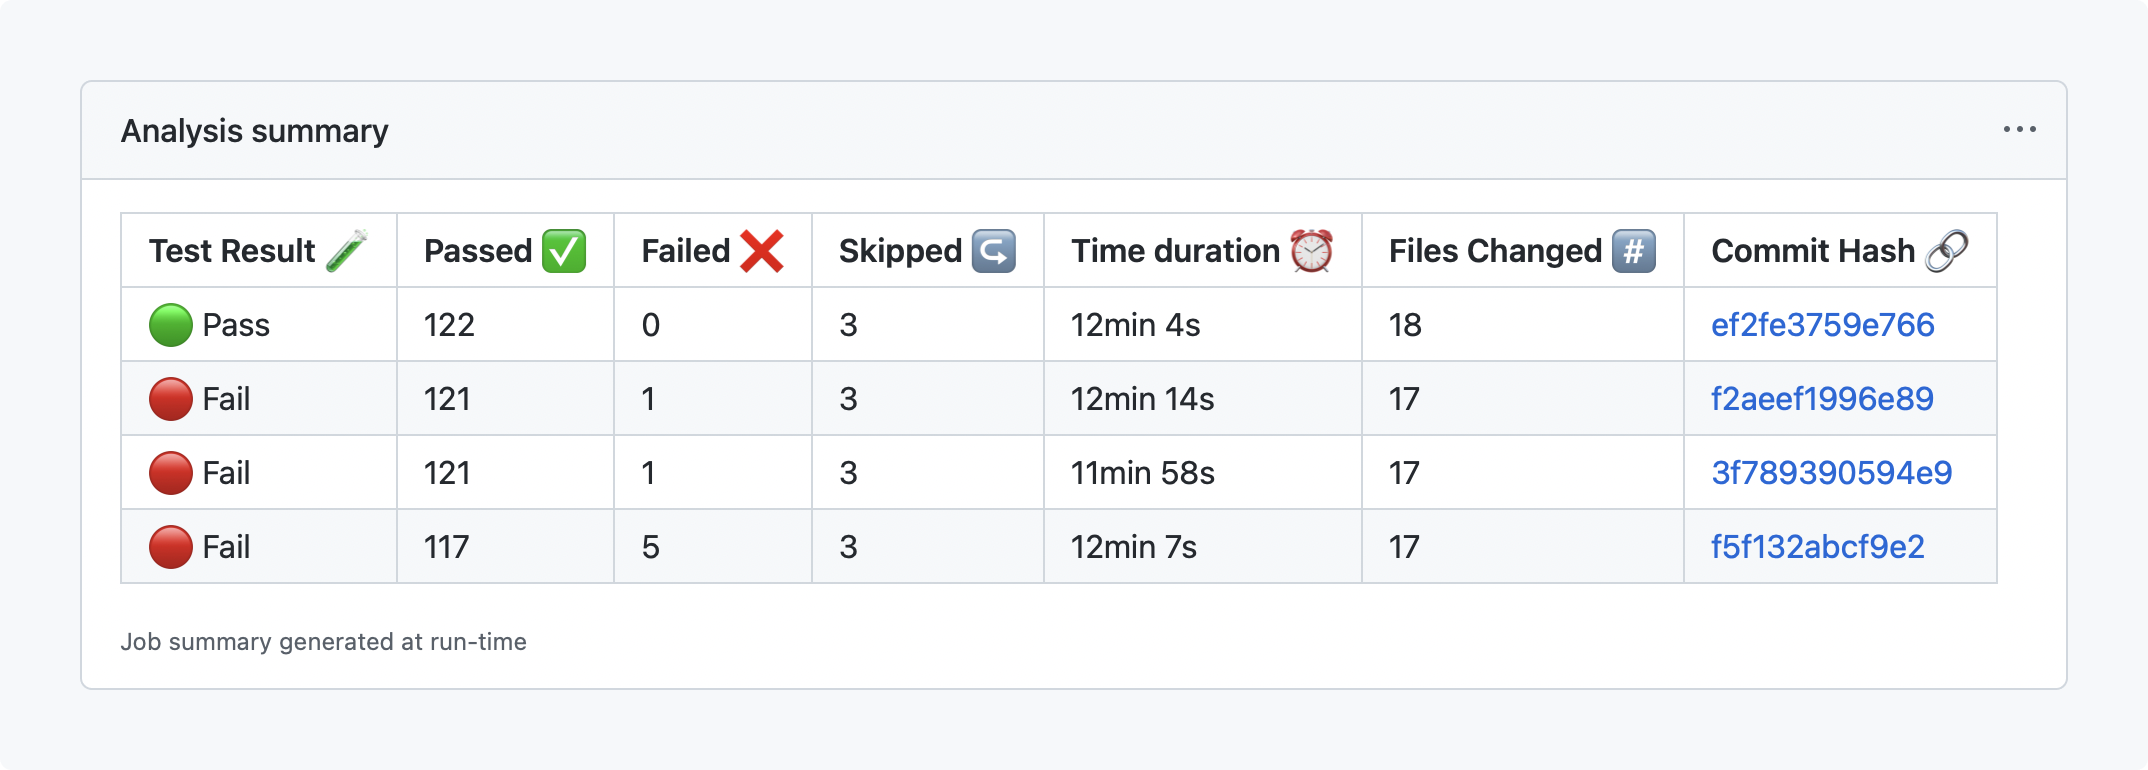Image resolution: width=2148 pixels, height=770 pixels.
Task: Click the green checkmark Passed icon
Action: coord(564,251)
